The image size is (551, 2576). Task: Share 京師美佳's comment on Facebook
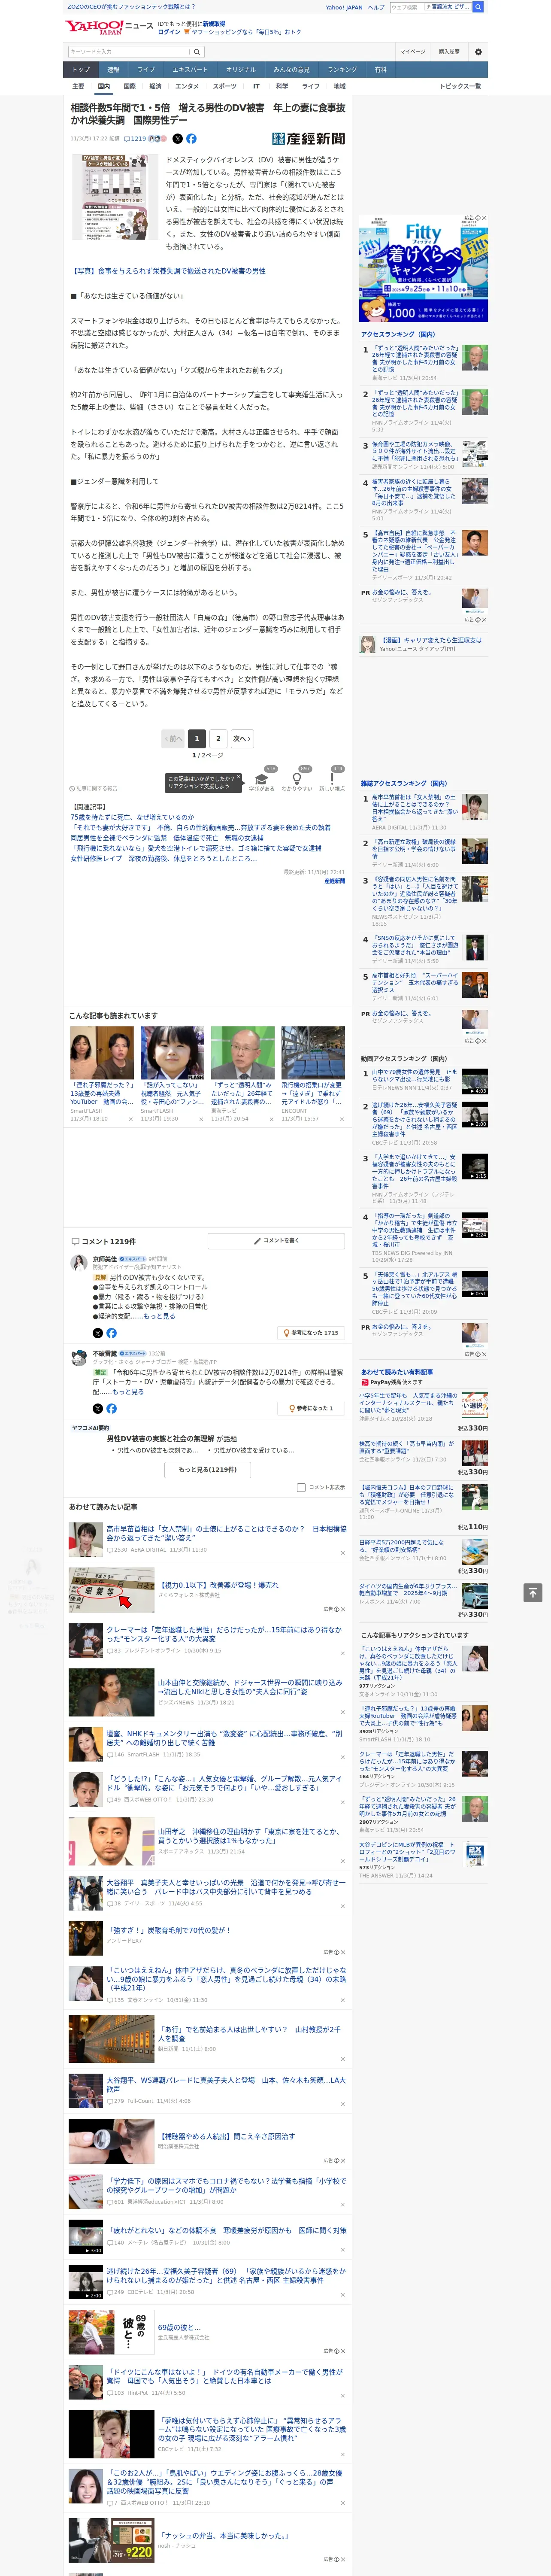pyautogui.click(x=111, y=1333)
